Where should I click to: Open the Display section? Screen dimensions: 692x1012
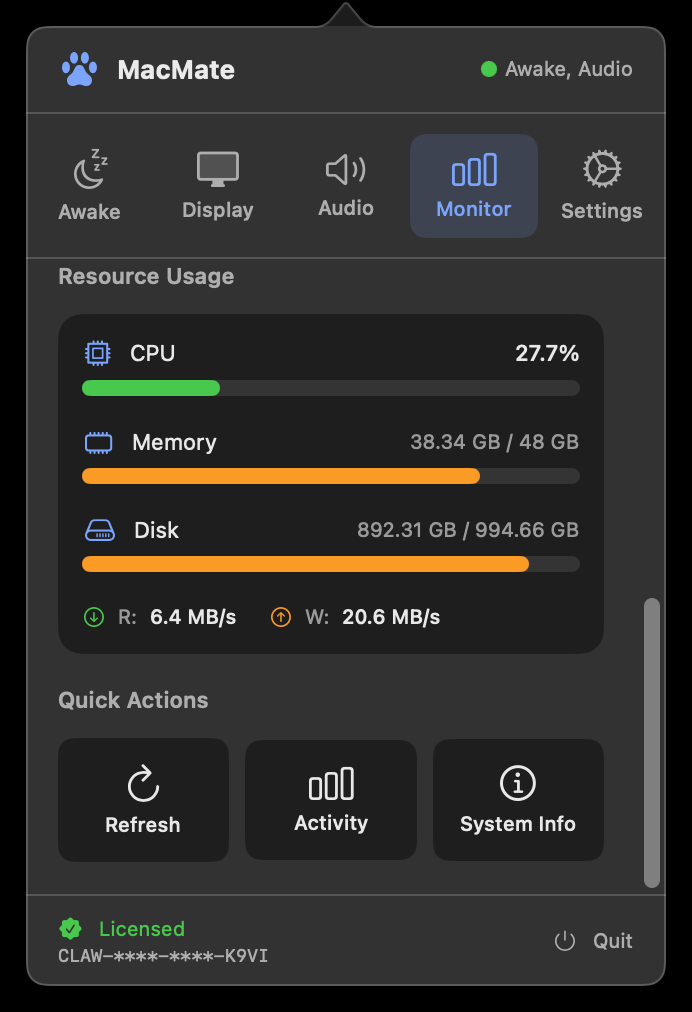(x=217, y=186)
